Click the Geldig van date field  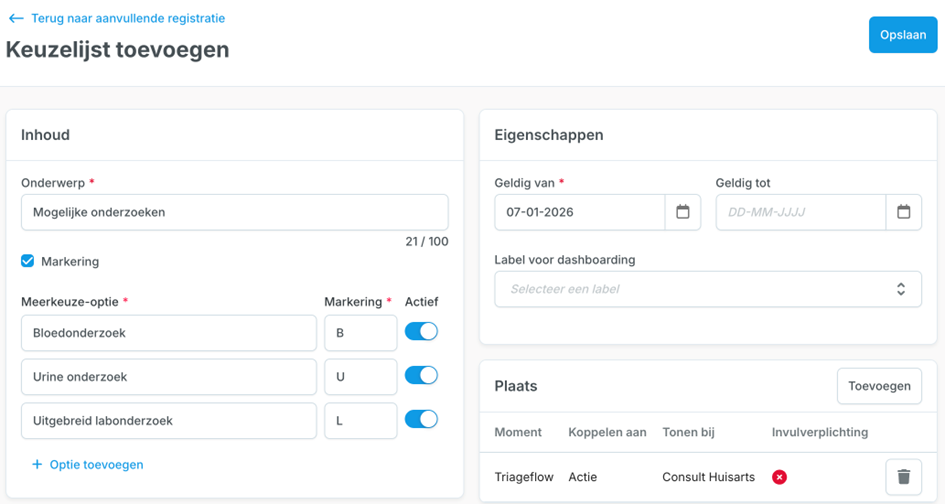point(580,212)
